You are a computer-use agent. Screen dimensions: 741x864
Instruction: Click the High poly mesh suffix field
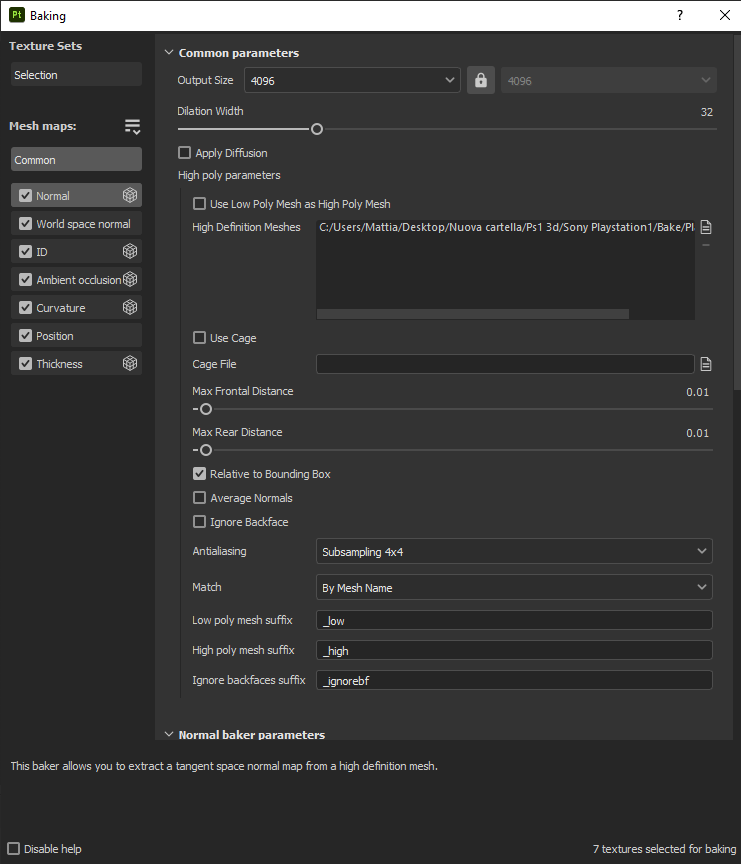[515, 650]
